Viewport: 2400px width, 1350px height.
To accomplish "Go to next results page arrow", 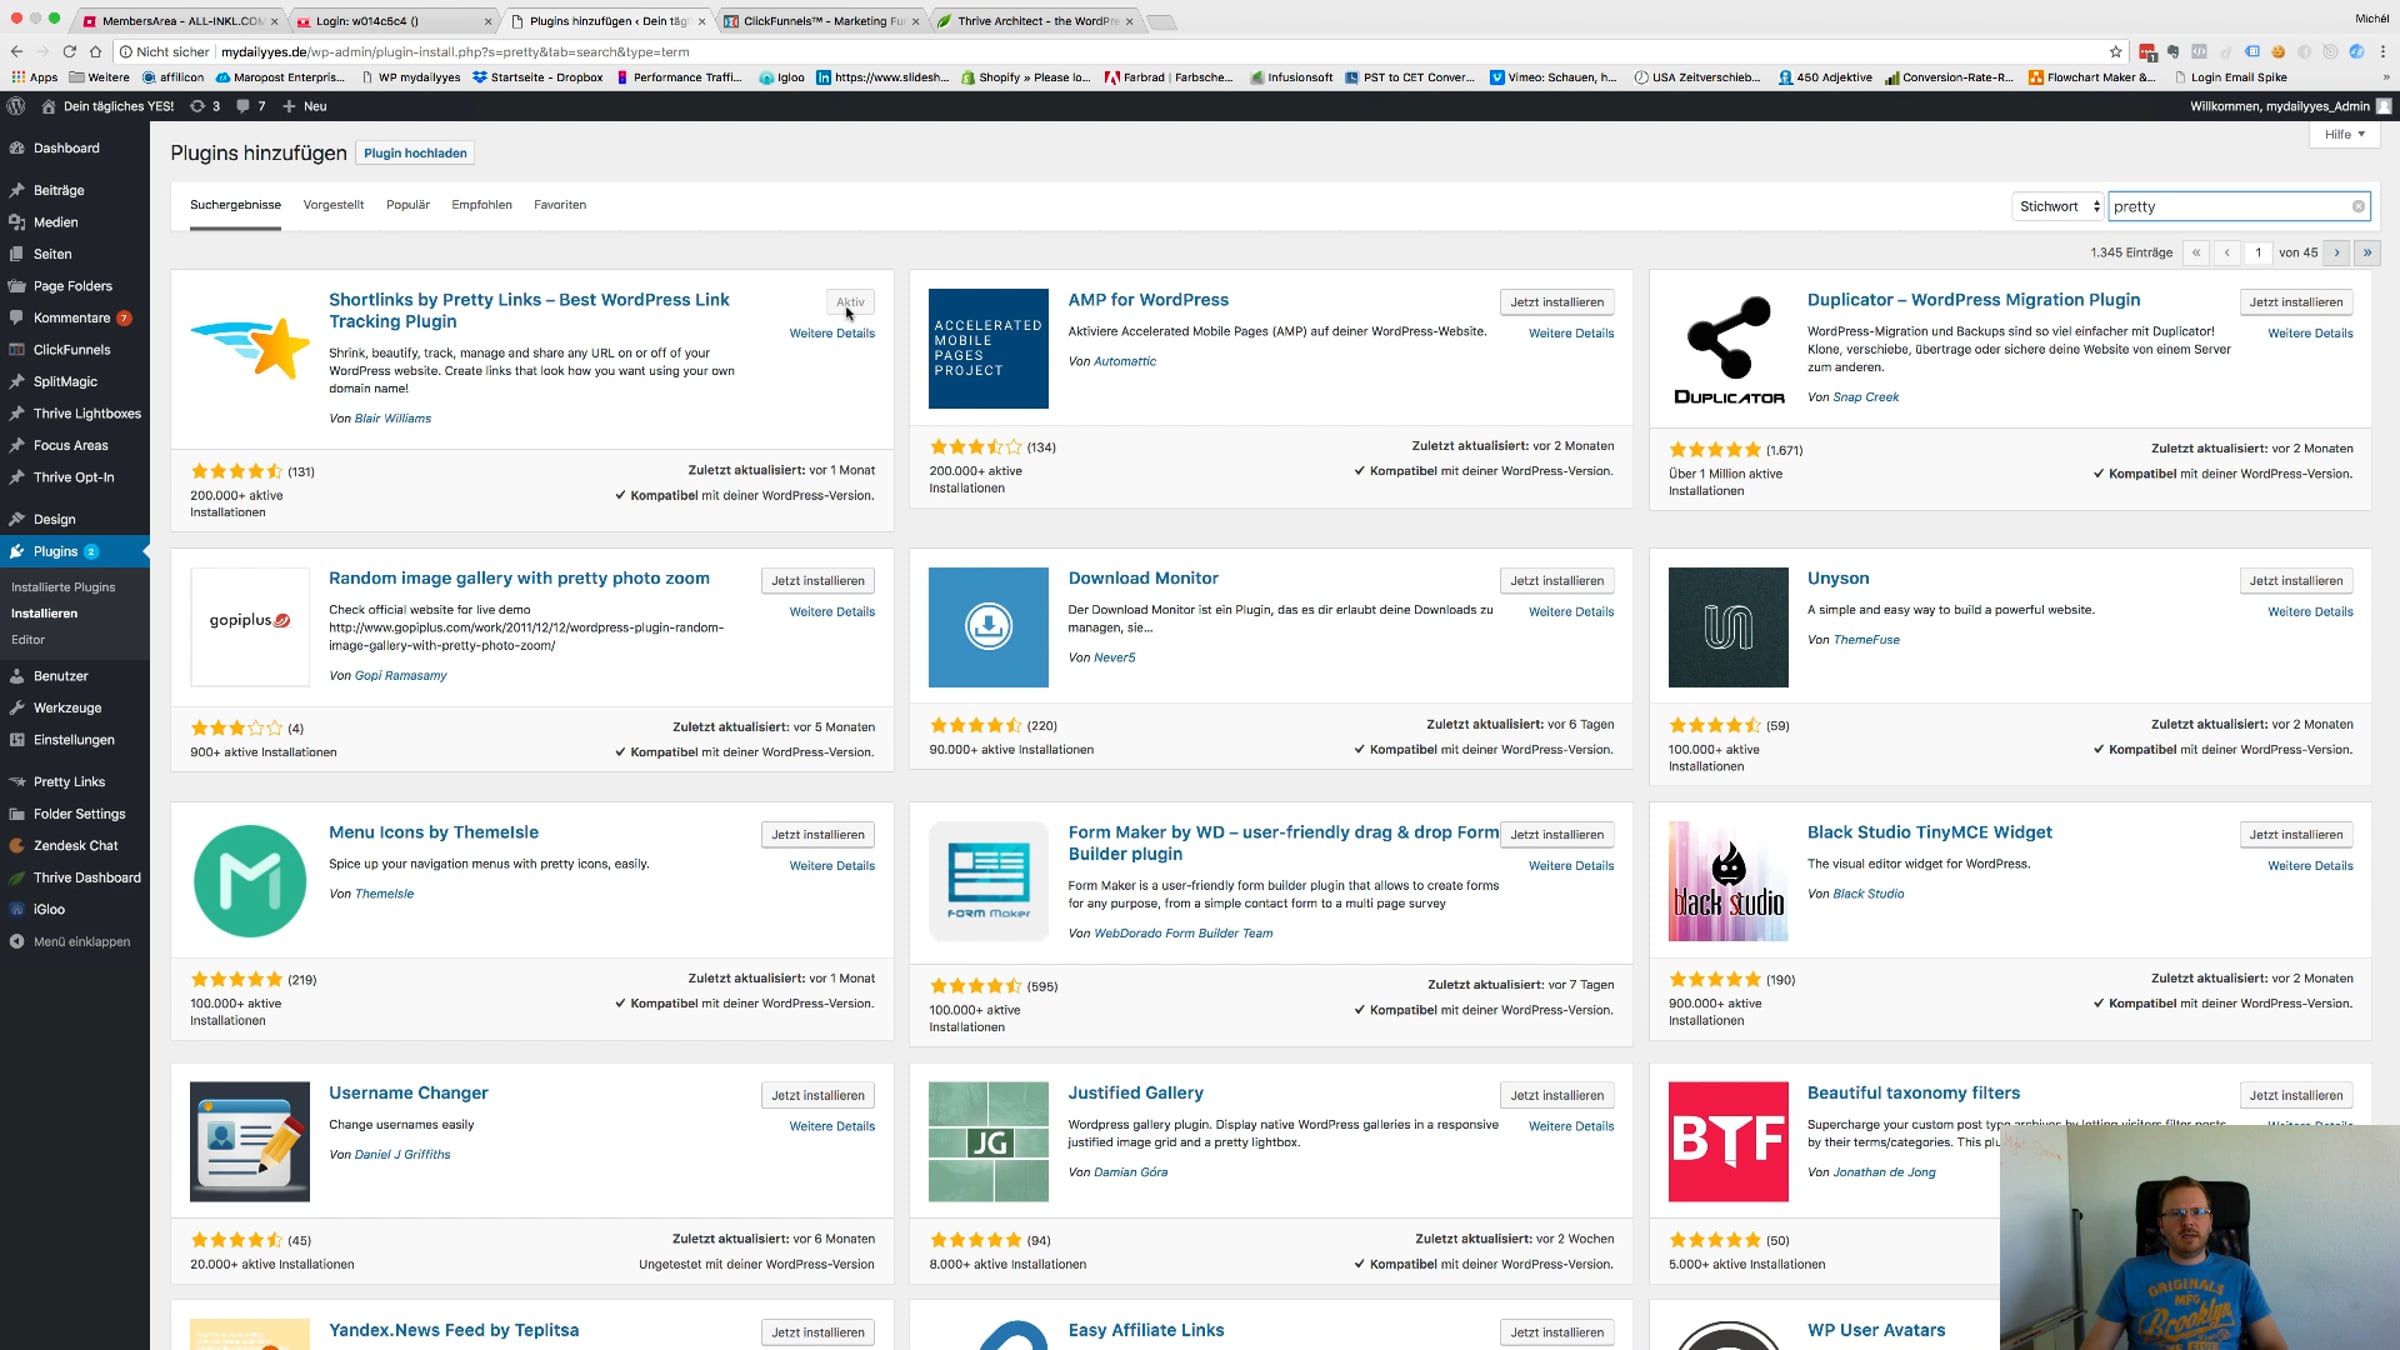I will click(x=2337, y=253).
